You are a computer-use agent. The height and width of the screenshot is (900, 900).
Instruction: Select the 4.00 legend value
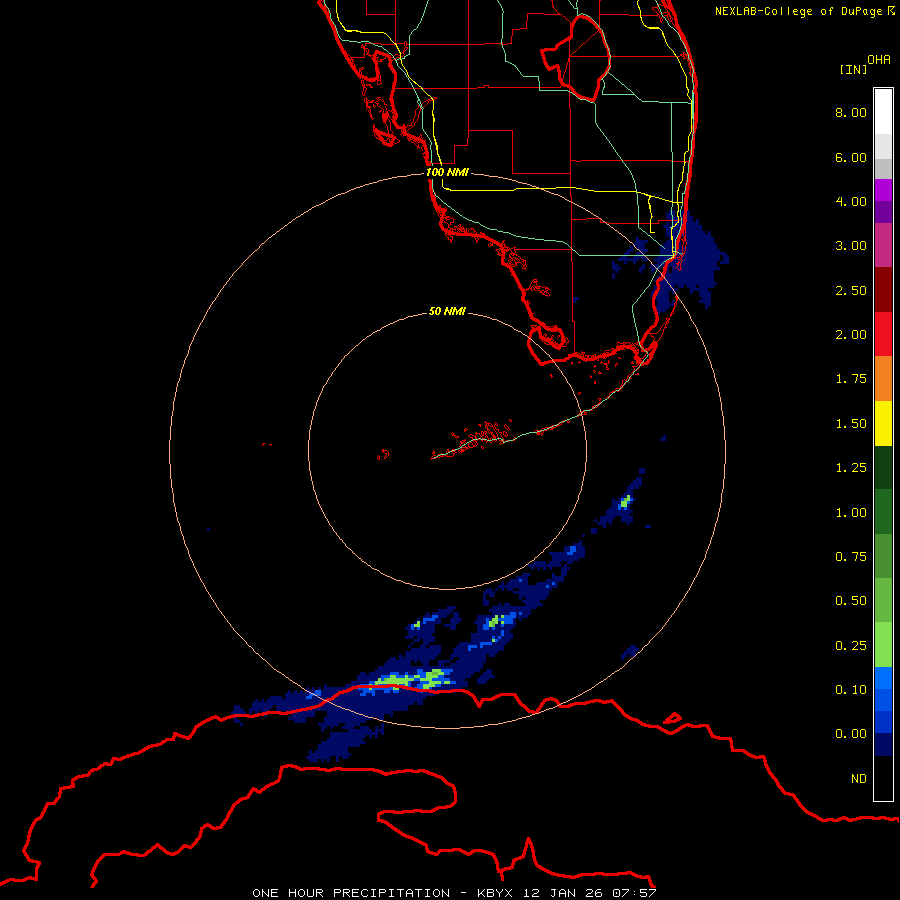(x=851, y=201)
